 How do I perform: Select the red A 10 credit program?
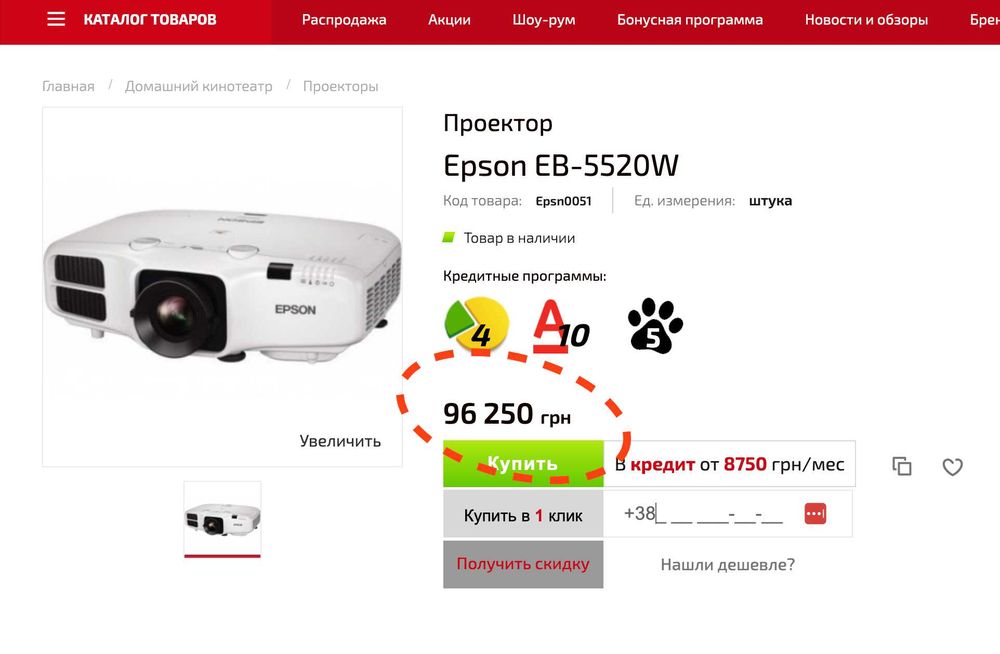[561, 326]
